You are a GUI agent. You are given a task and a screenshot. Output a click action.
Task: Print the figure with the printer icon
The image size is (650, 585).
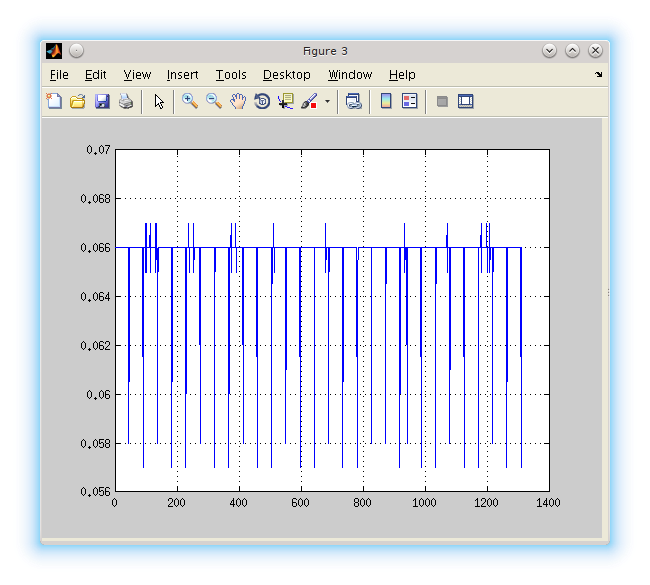pos(126,101)
